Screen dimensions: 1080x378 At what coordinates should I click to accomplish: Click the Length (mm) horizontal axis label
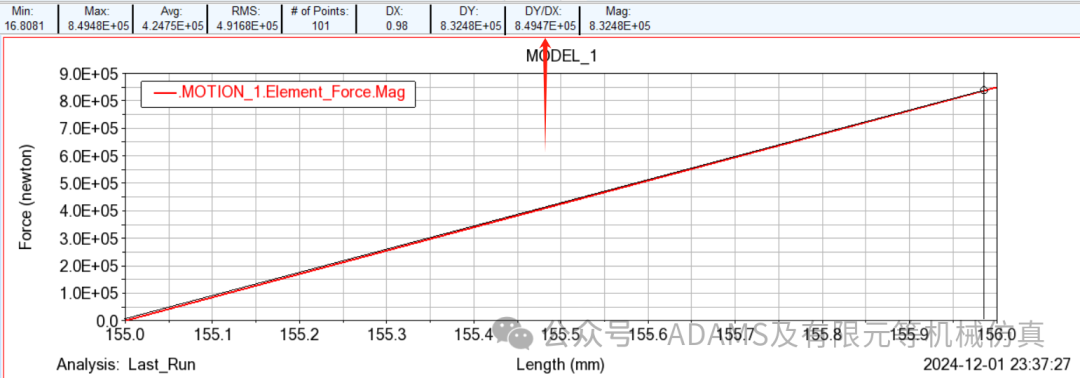561,364
